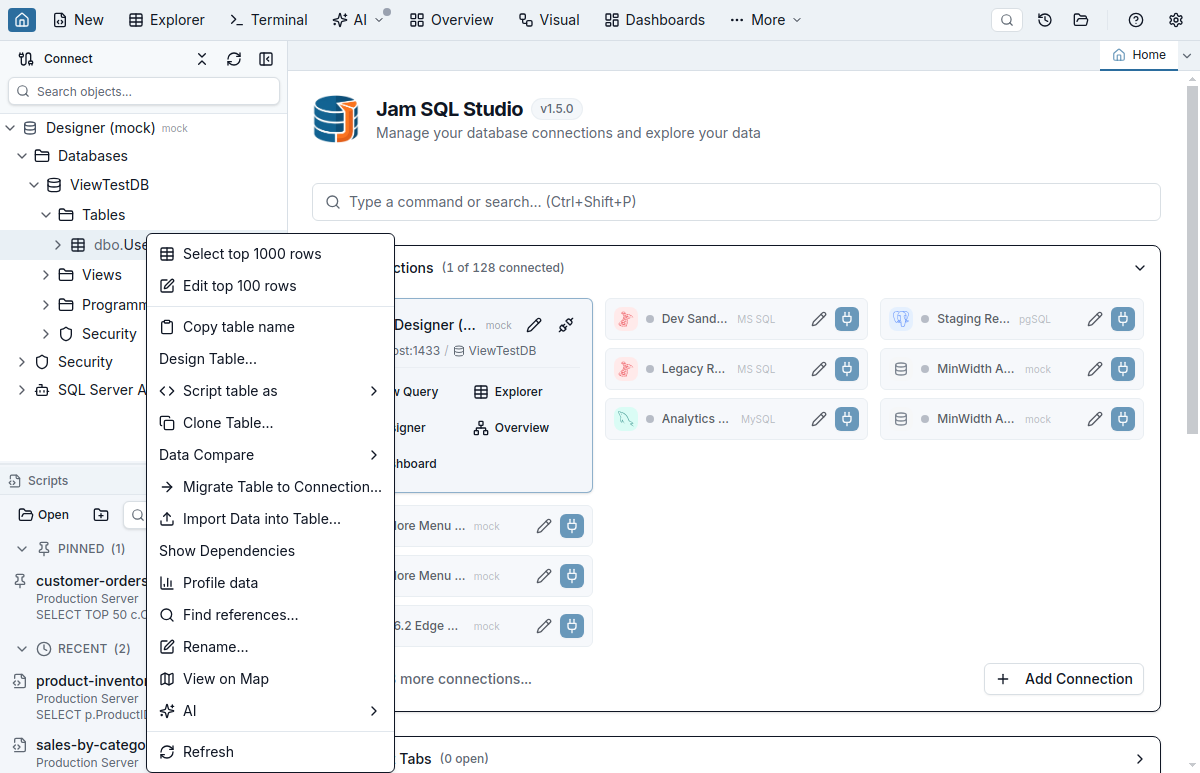This screenshot has width=1200, height=773.
Task: Select "View on Map" in the context menu
Action: click(270, 679)
